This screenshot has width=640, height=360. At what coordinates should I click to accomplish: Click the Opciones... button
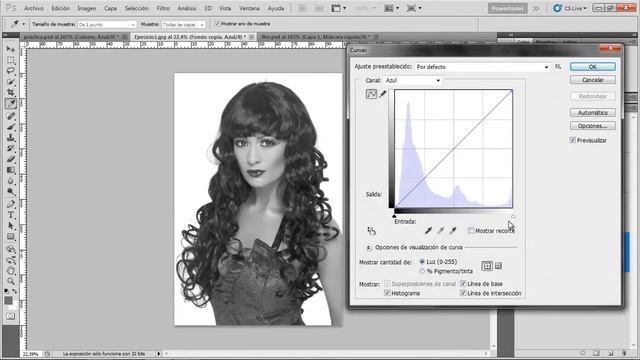coord(593,126)
